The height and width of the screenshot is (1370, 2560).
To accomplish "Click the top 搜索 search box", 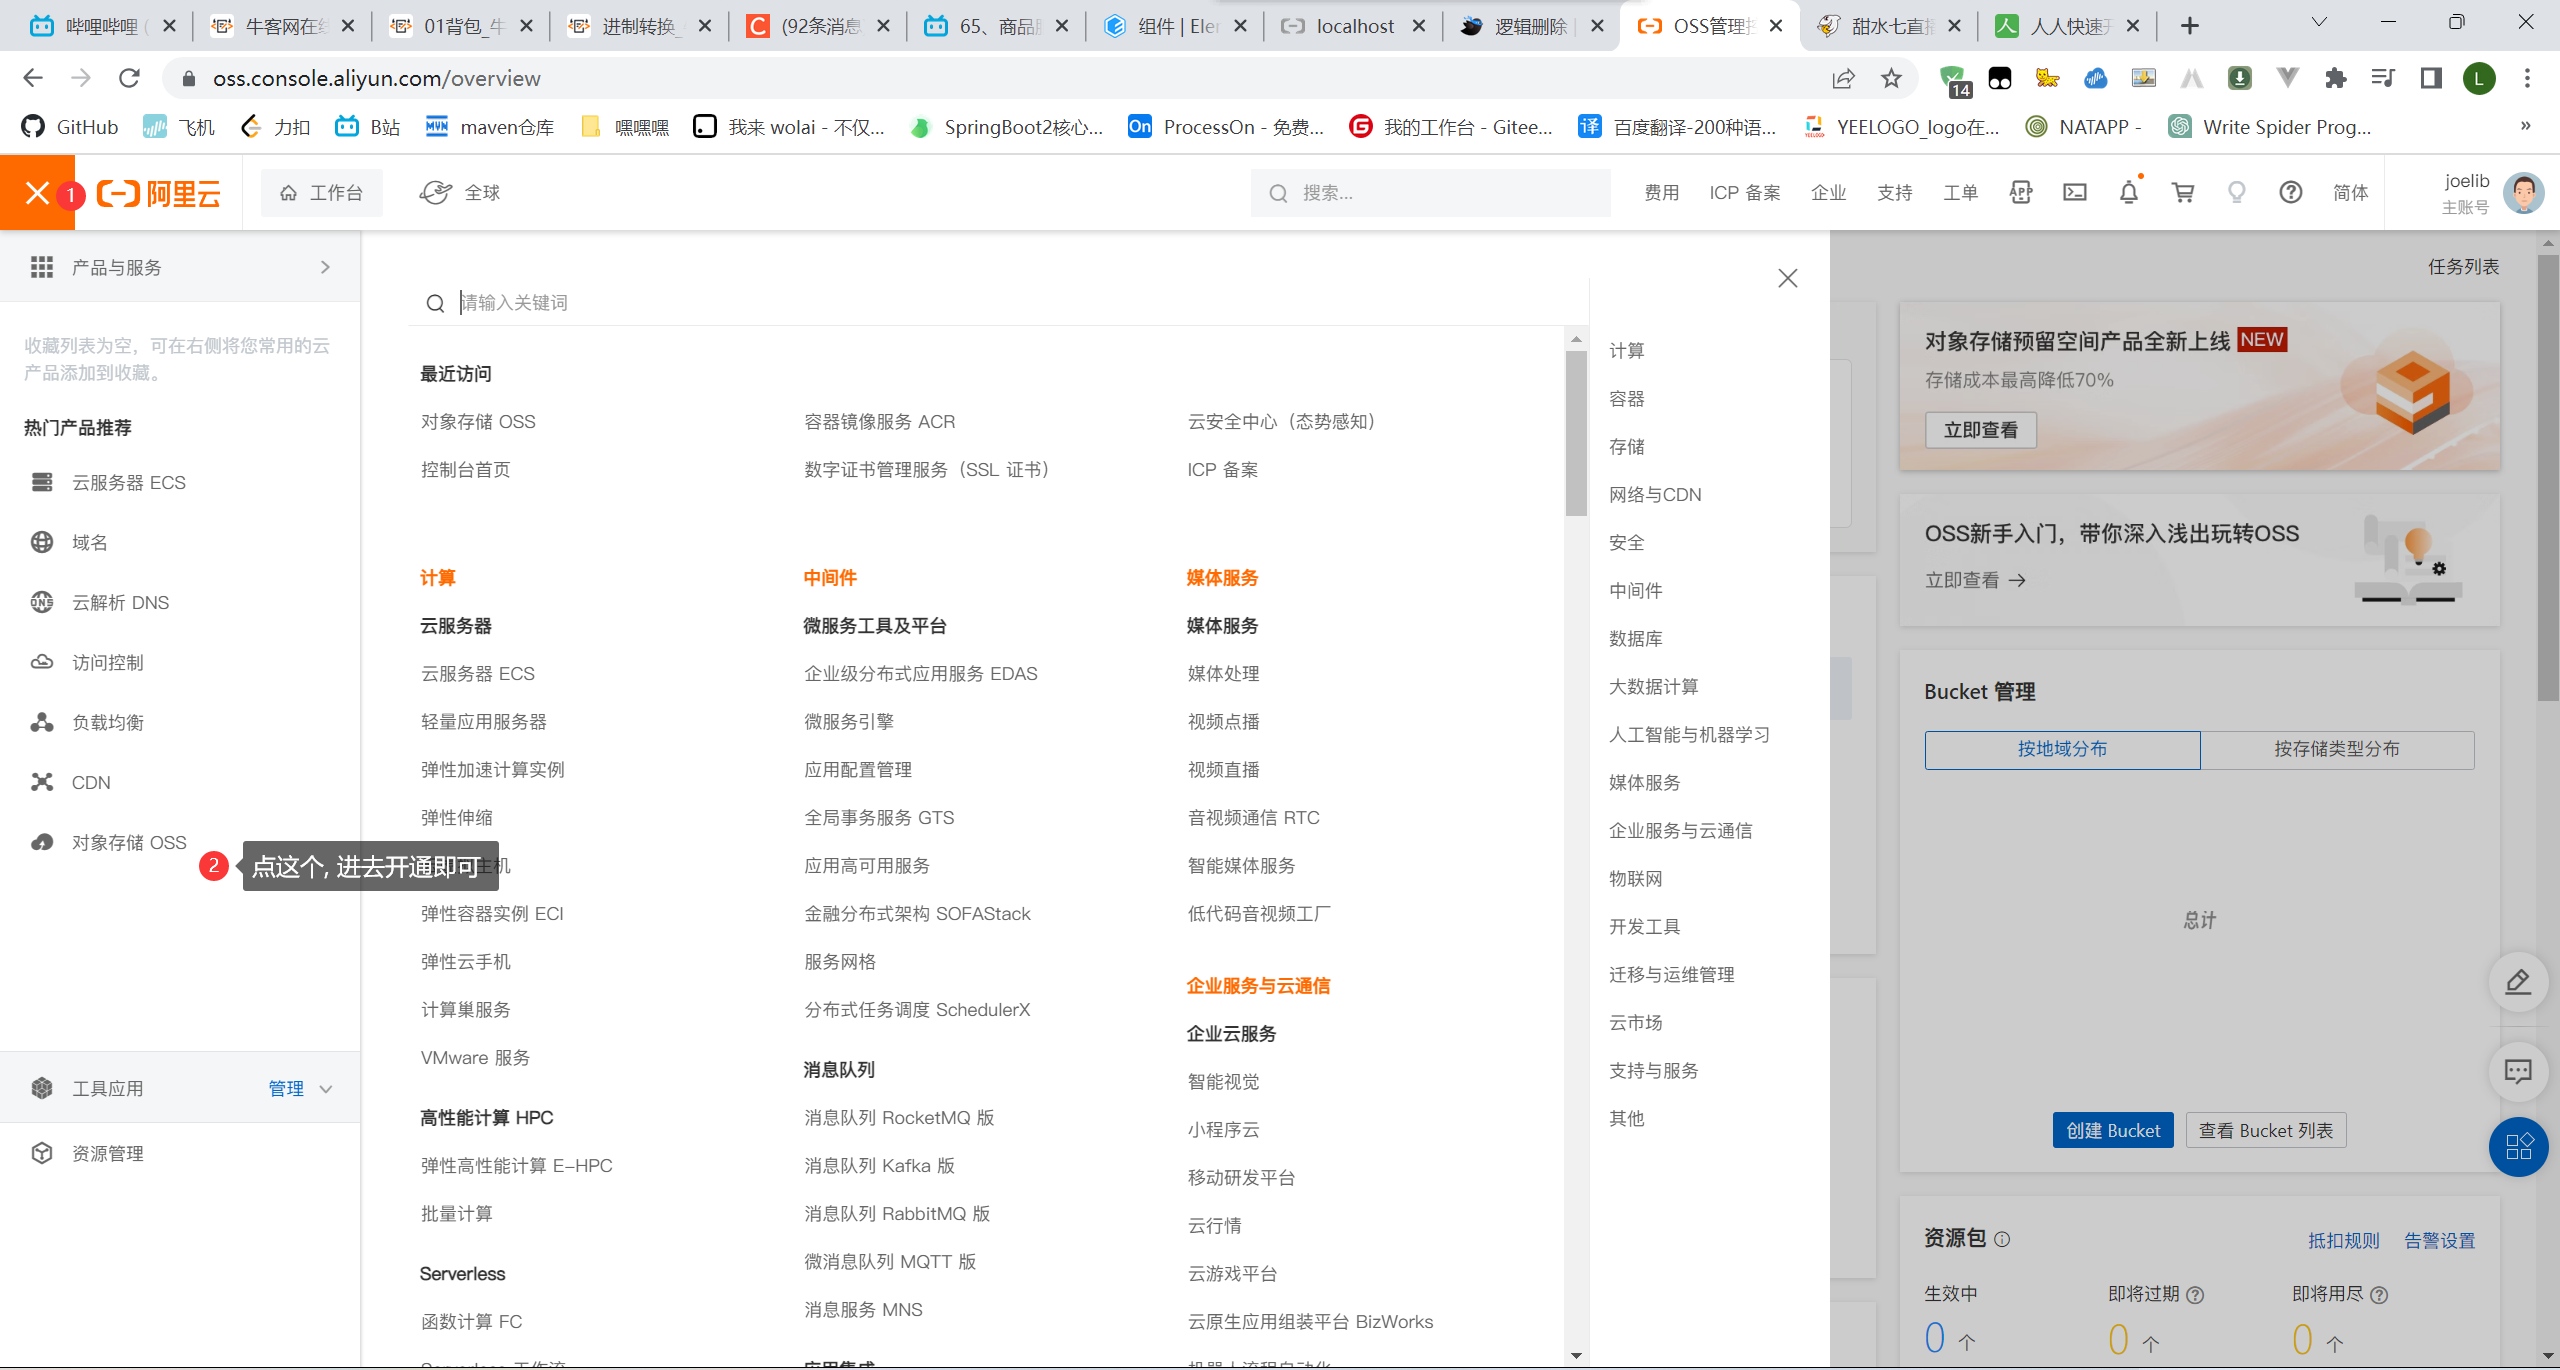I will tap(1430, 193).
